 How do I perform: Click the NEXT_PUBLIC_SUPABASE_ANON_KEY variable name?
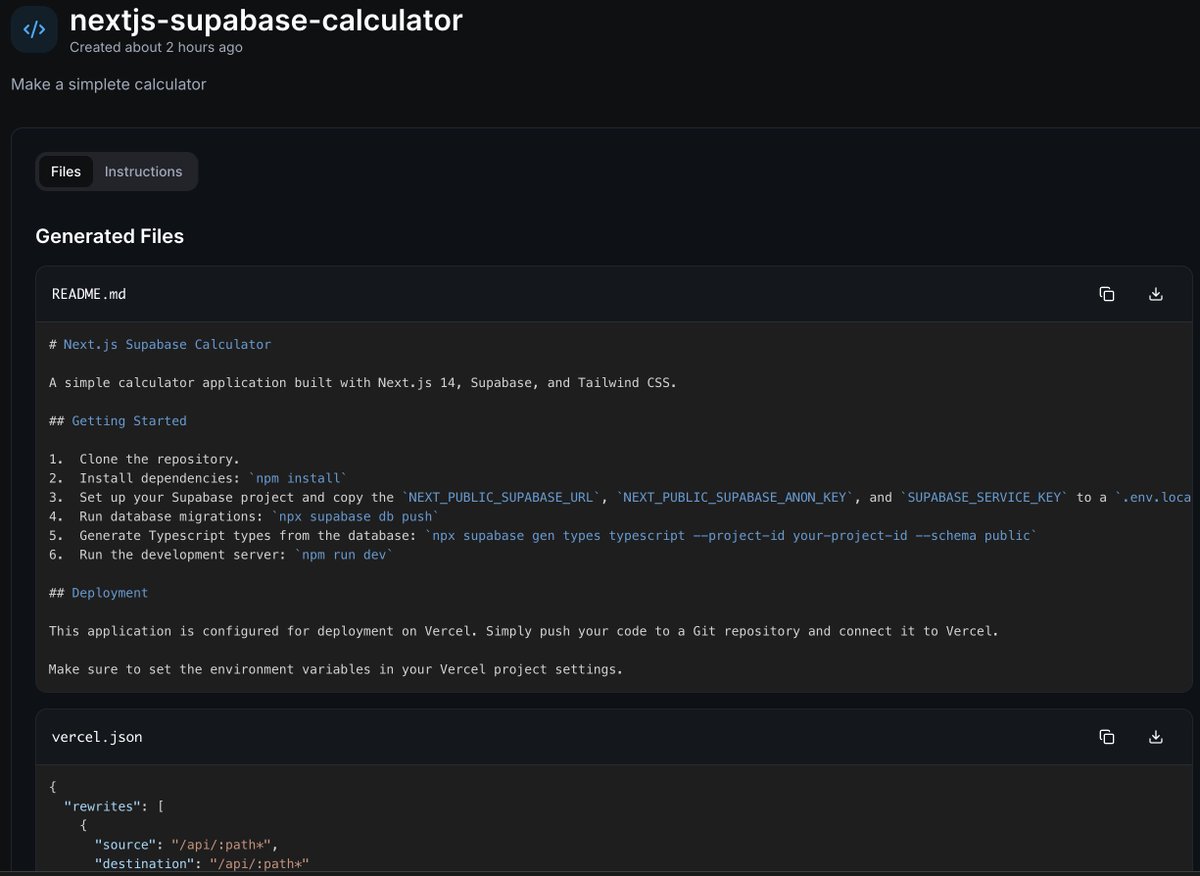pos(736,497)
